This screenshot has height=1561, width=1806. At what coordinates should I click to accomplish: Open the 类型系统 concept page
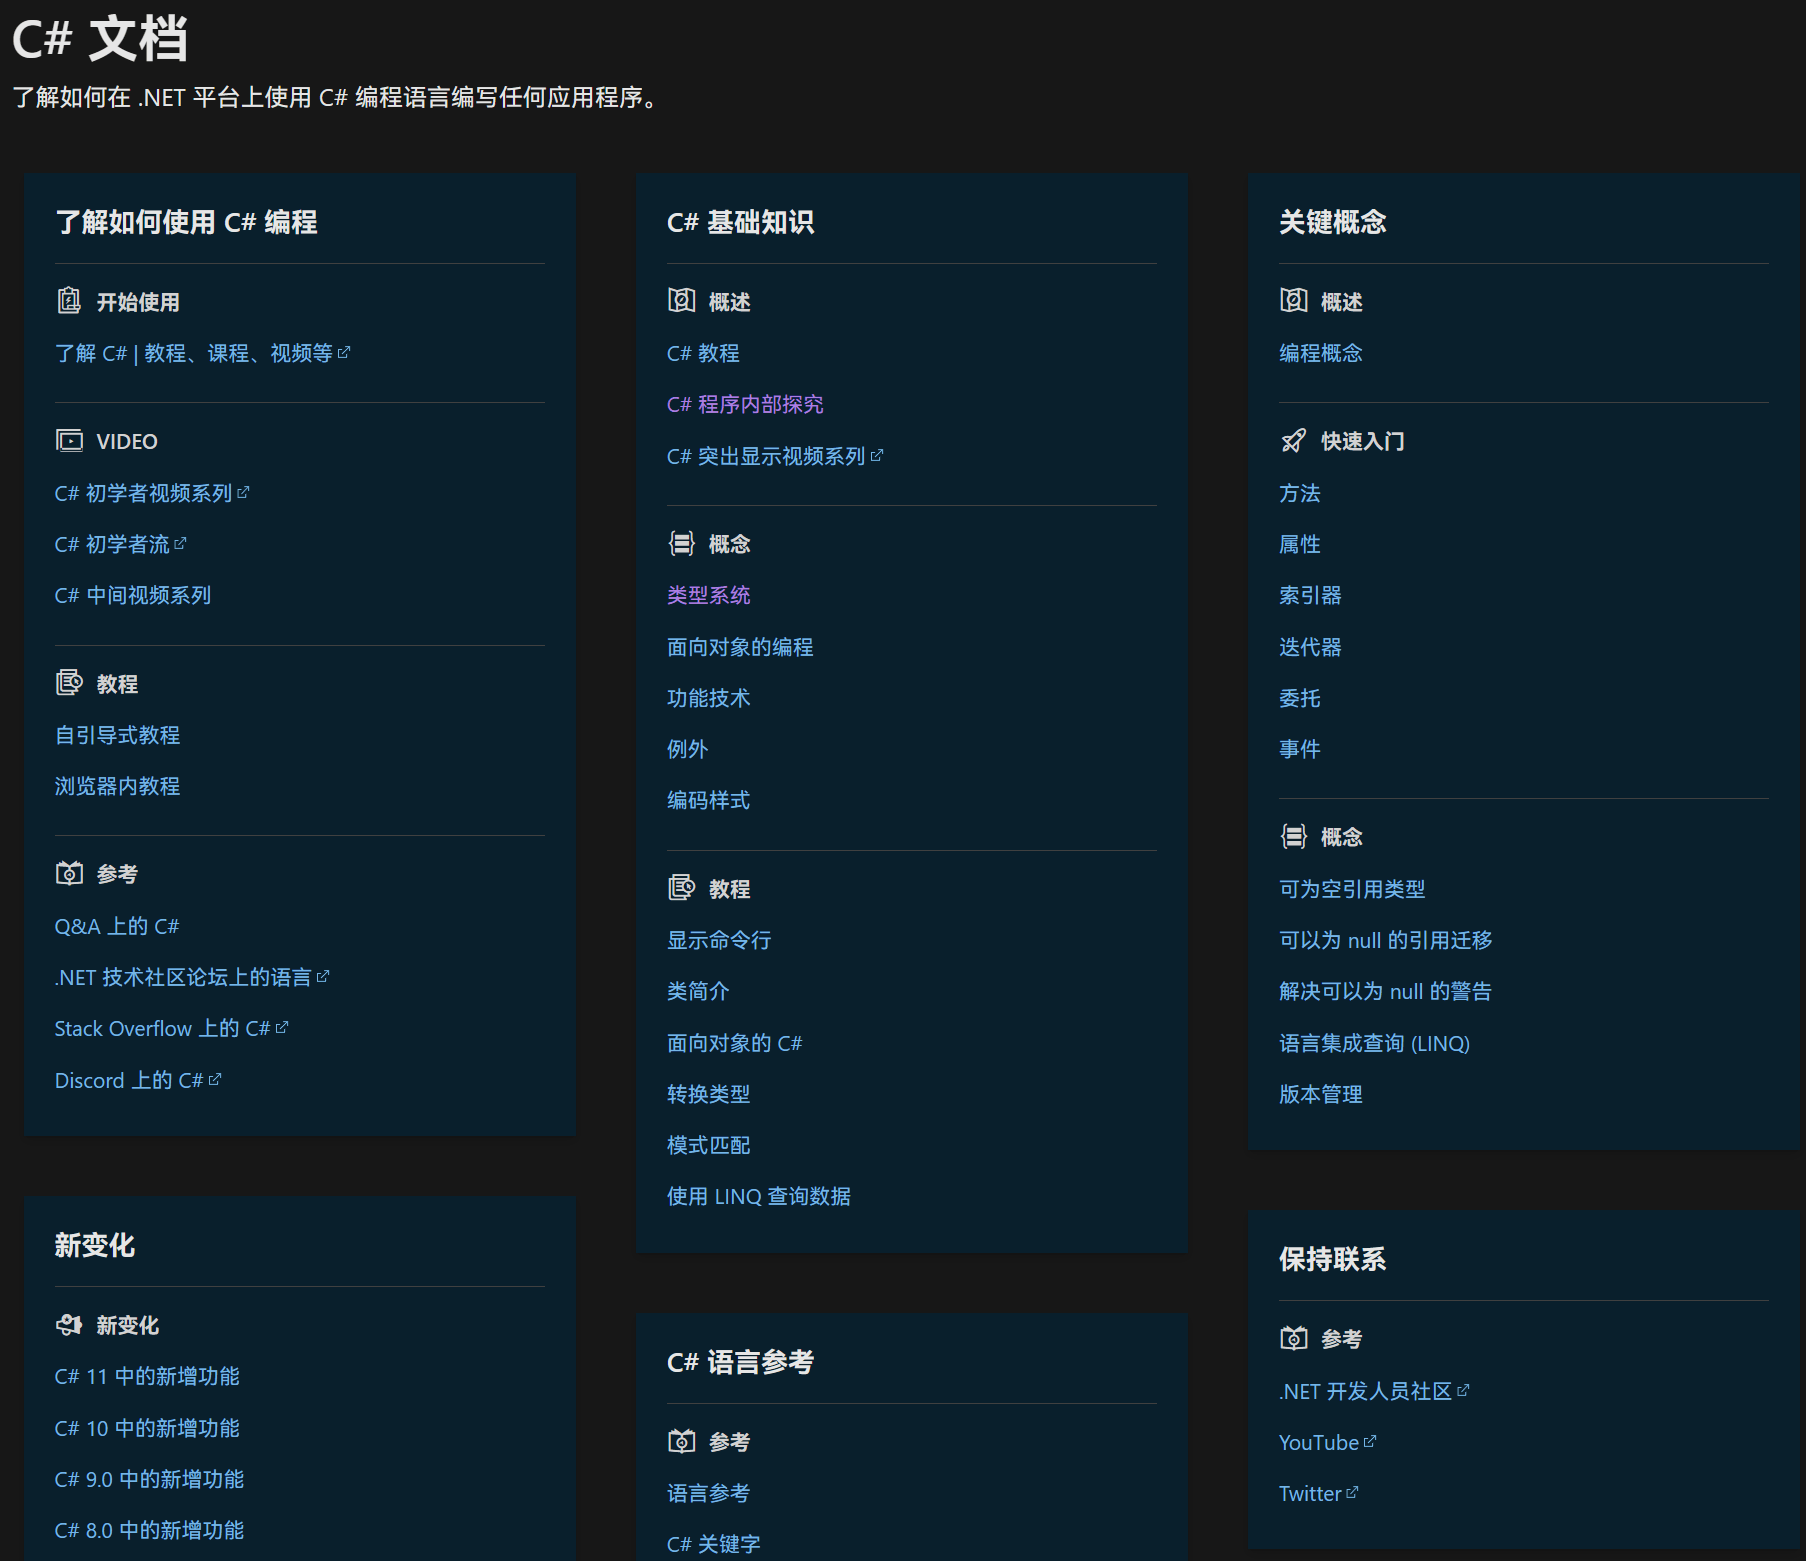click(x=708, y=595)
